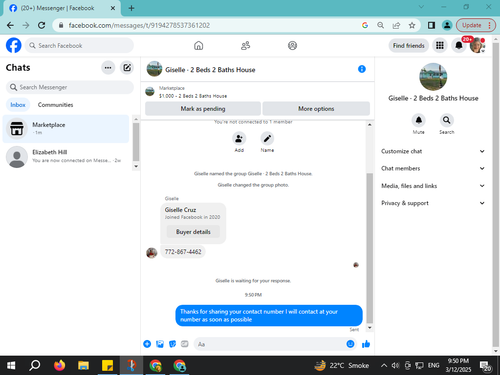
Task: Click $1,000 - 2 Beds 2 Baths listing
Action: tap(193, 96)
